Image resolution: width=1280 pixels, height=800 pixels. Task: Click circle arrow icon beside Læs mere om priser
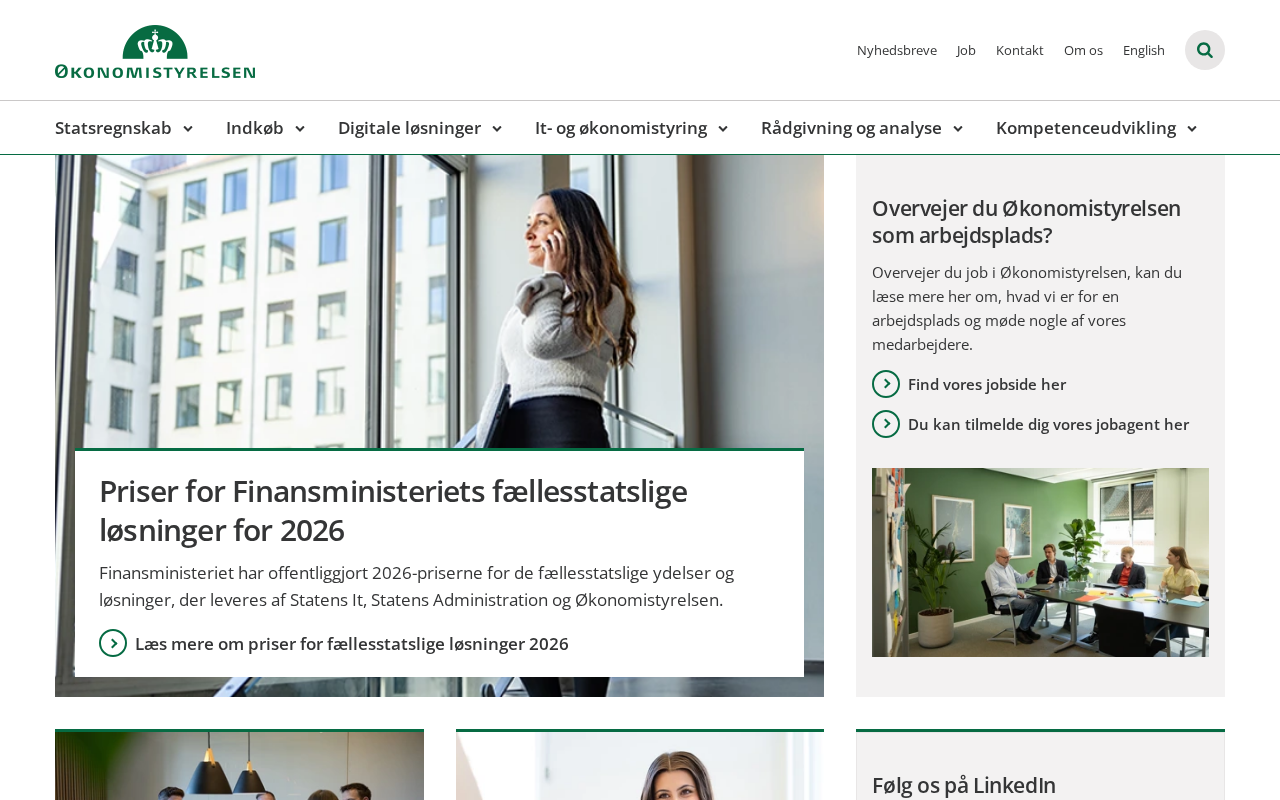coord(113,643)
